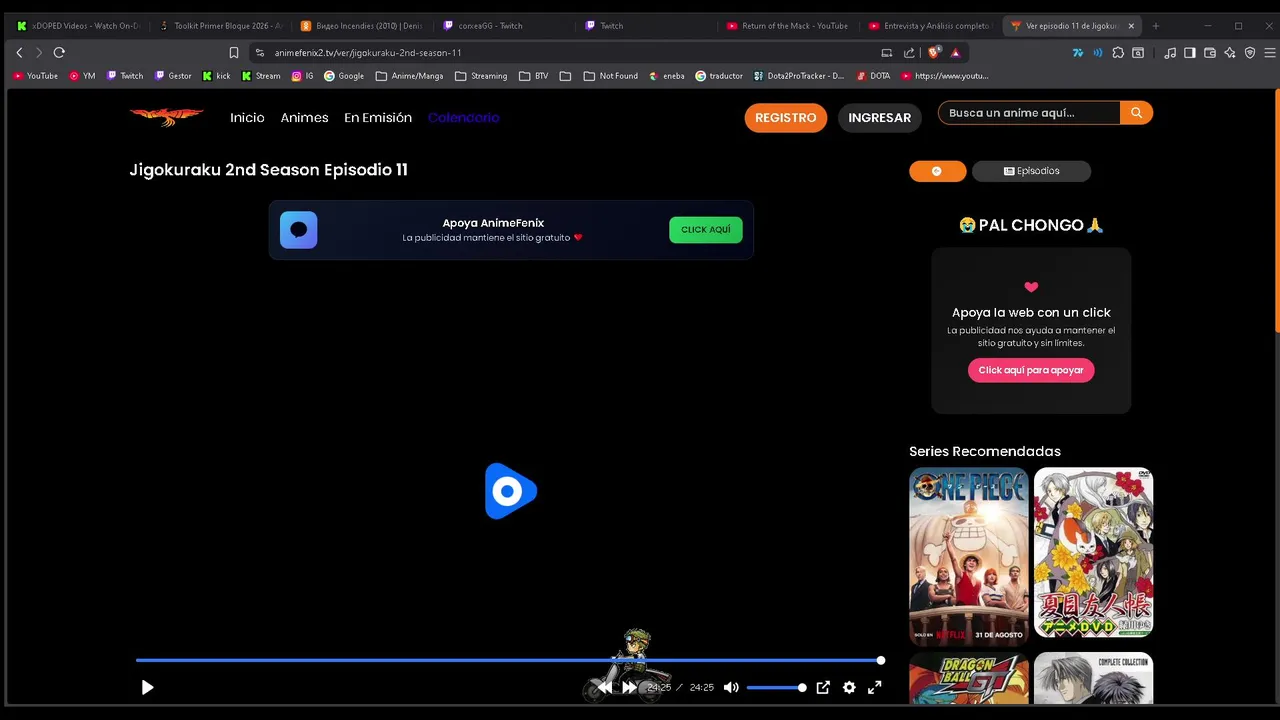Open the traductor bookmark
This screenshot has height=720, width=1280.
719,76
